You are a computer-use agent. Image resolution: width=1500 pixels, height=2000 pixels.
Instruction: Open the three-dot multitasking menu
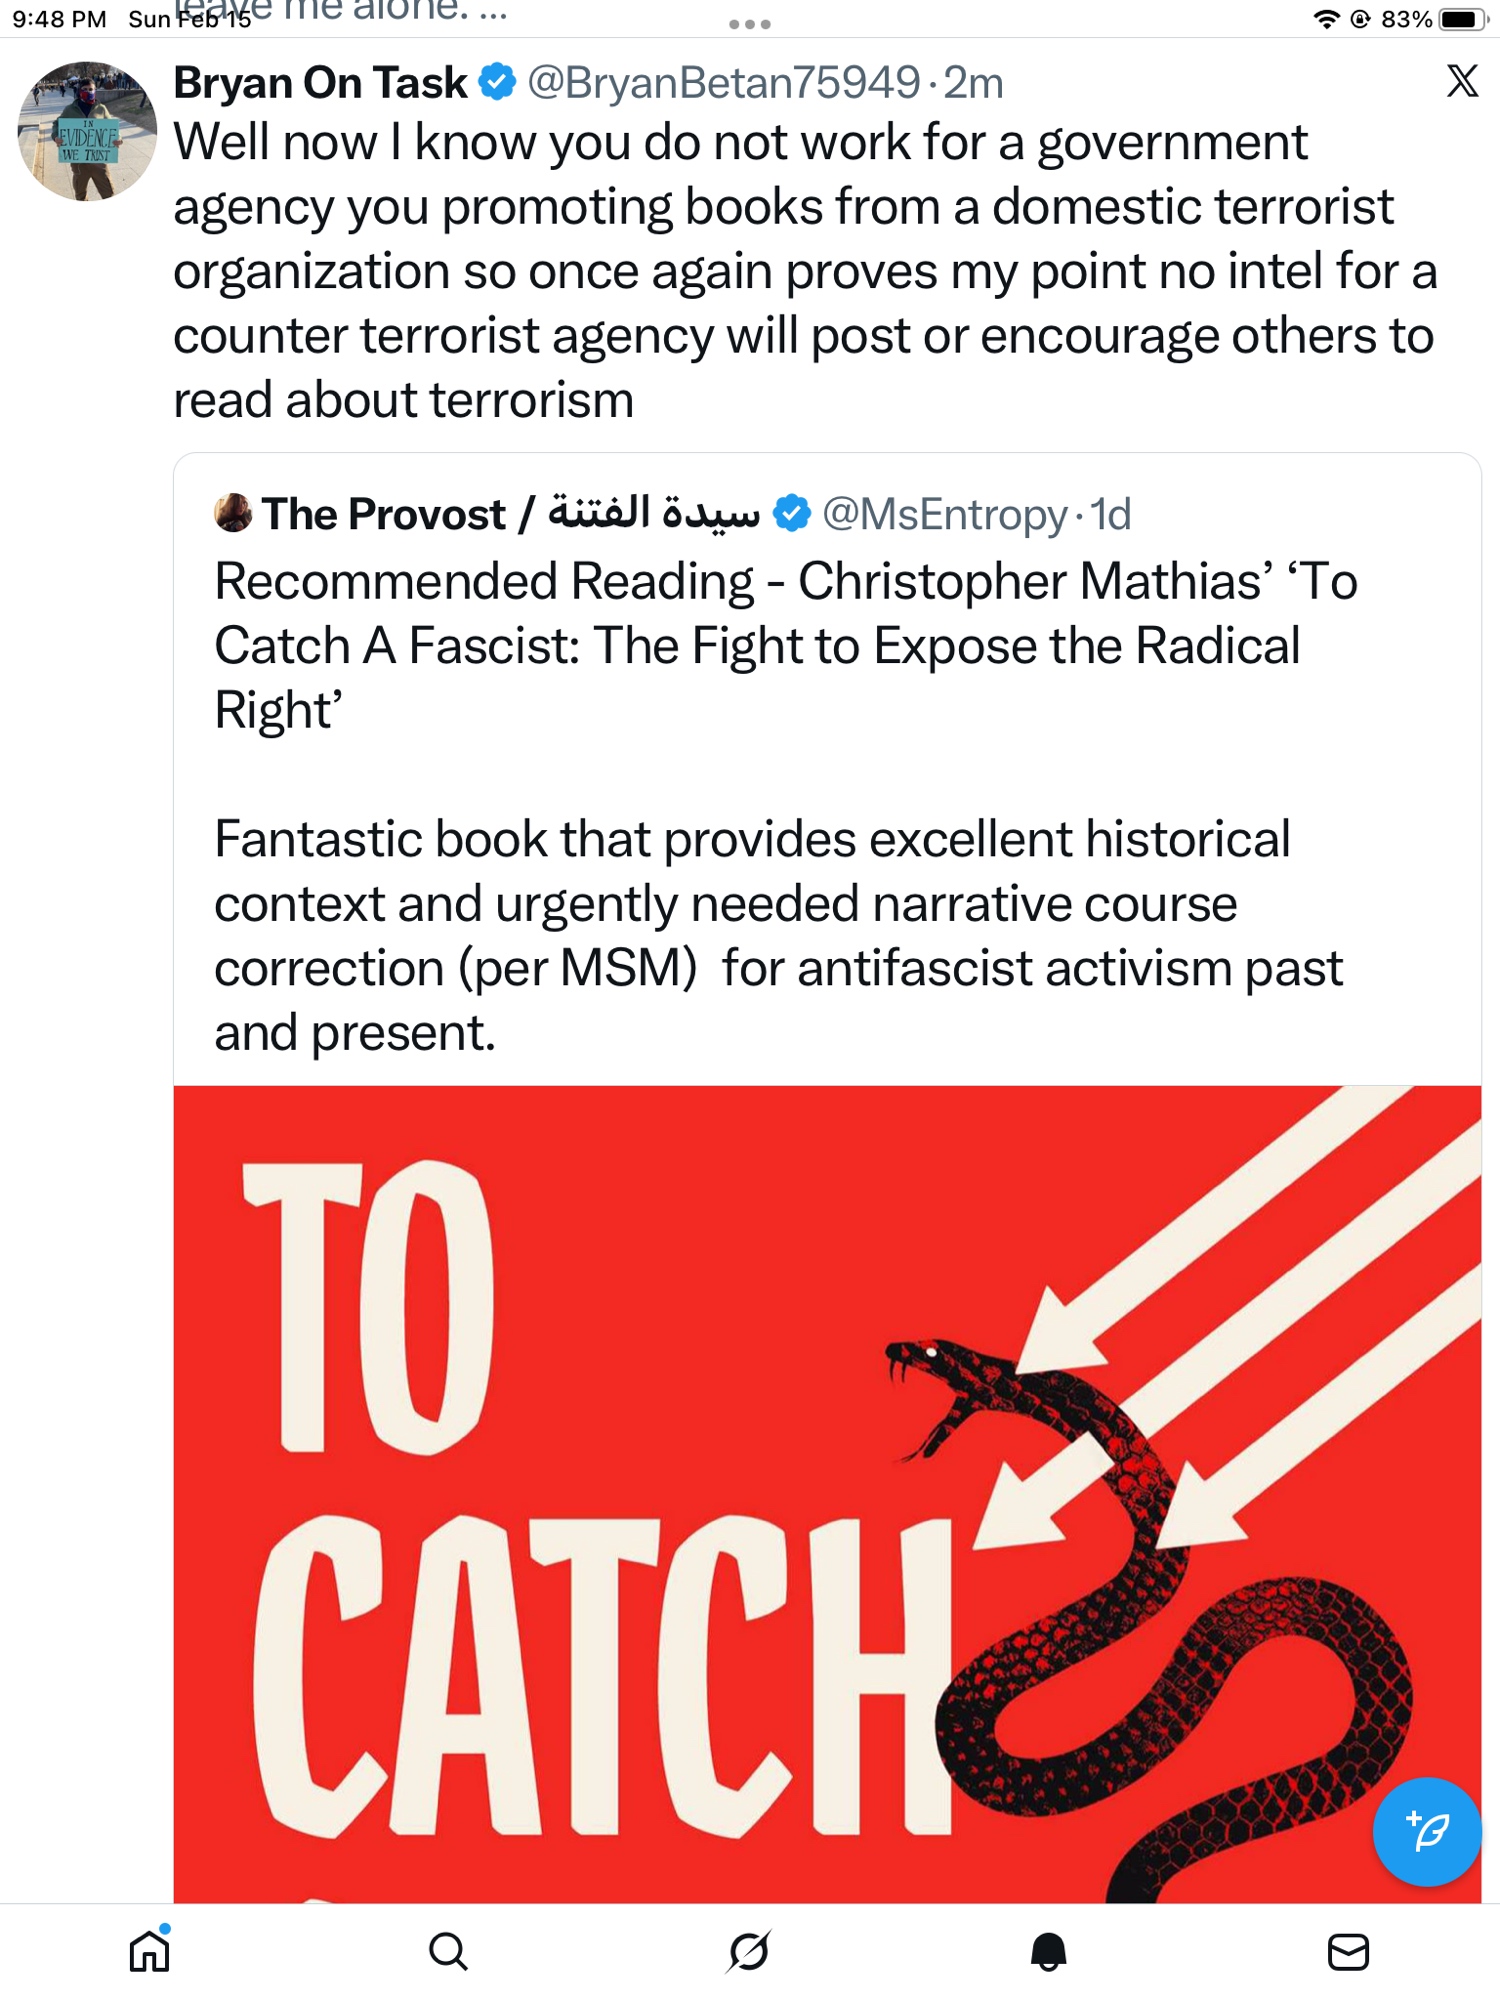[x=749, y=24]
